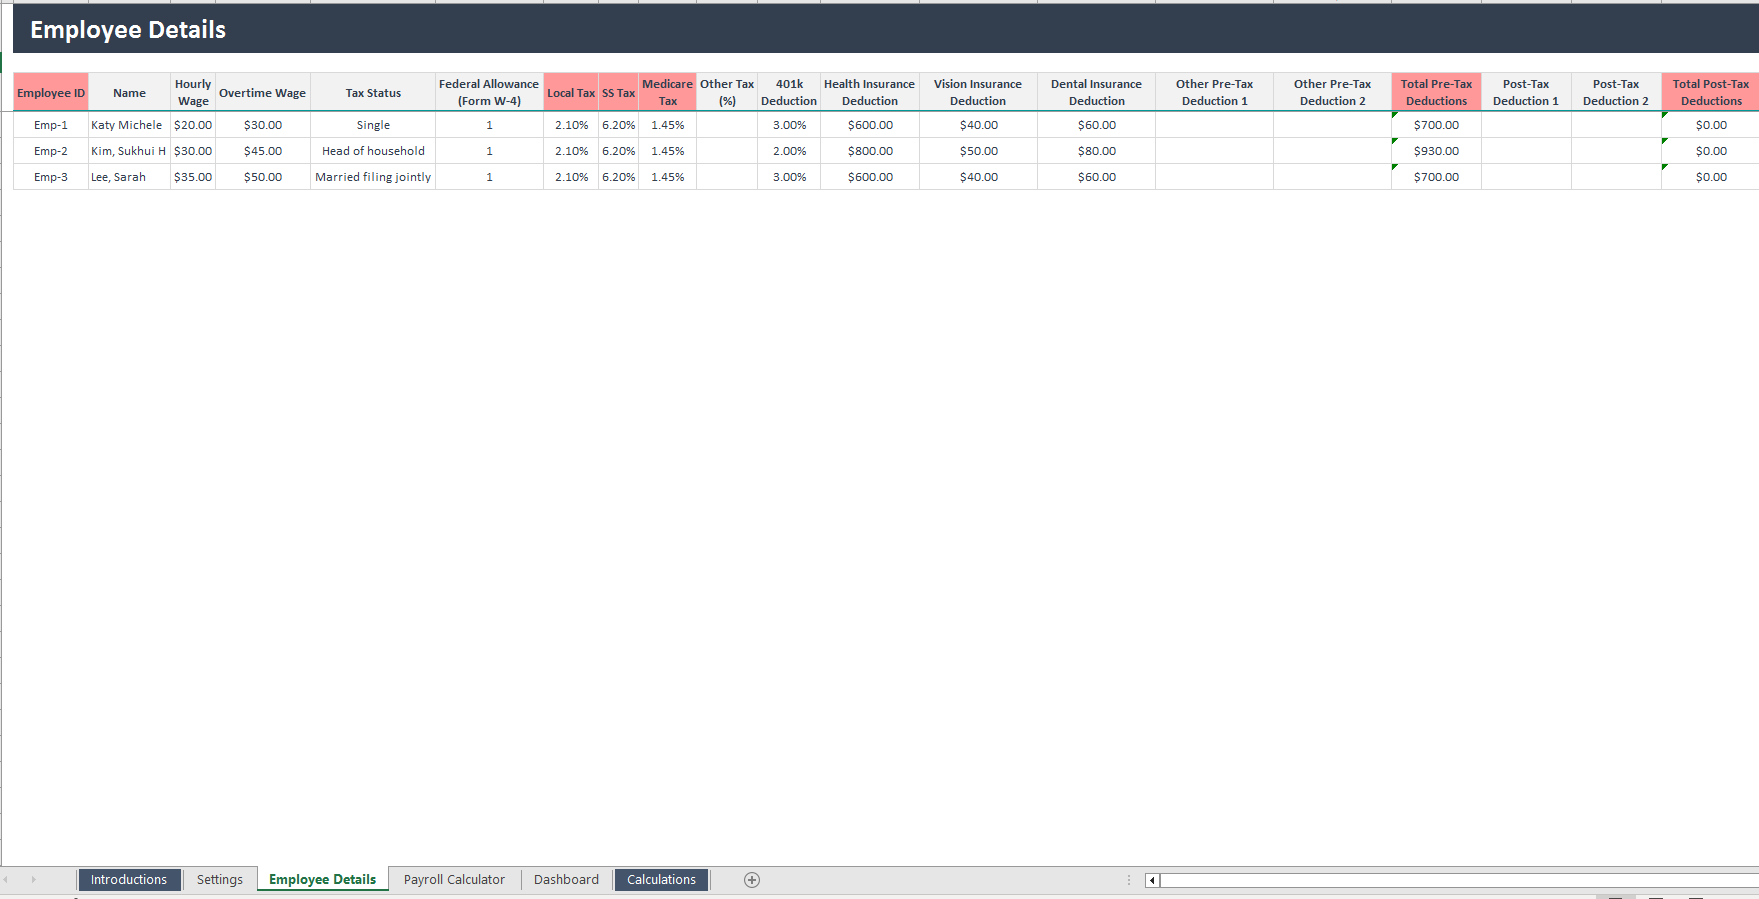This screenshot has width=1759, height=899.
Task: Add a new sheet with plus icon
Action: click(x=752, y=880)
